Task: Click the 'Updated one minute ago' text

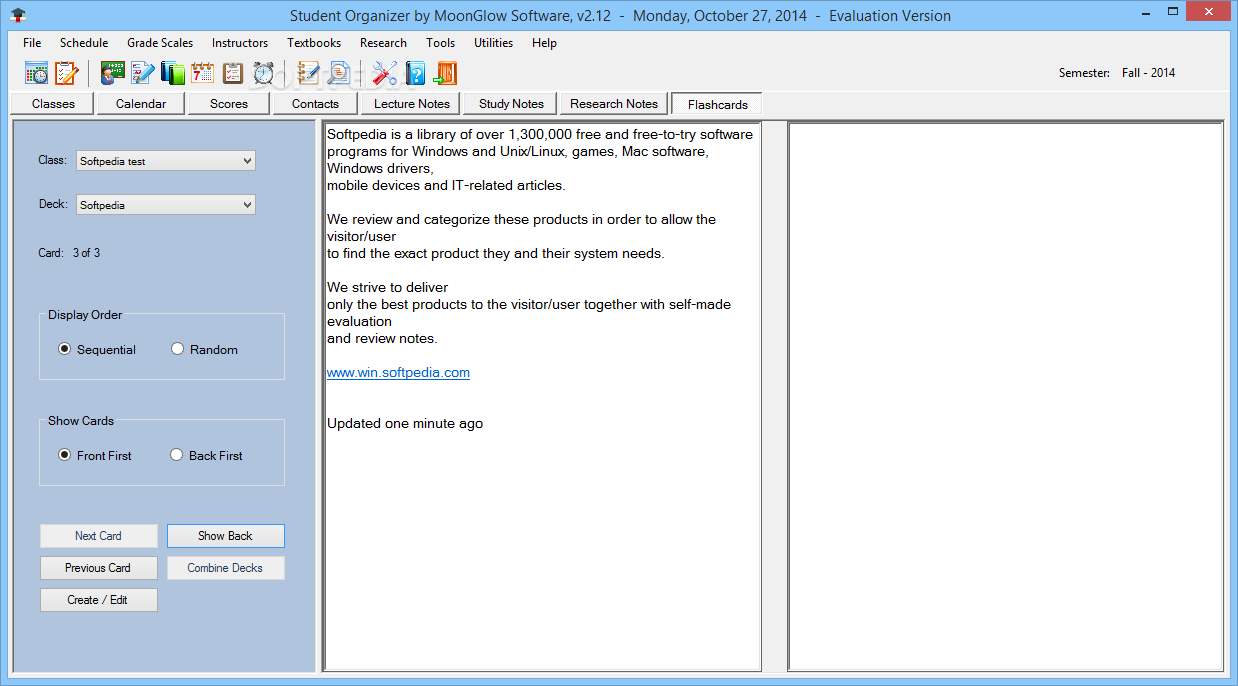Action: pyautogui.click(x=405, y=424)
